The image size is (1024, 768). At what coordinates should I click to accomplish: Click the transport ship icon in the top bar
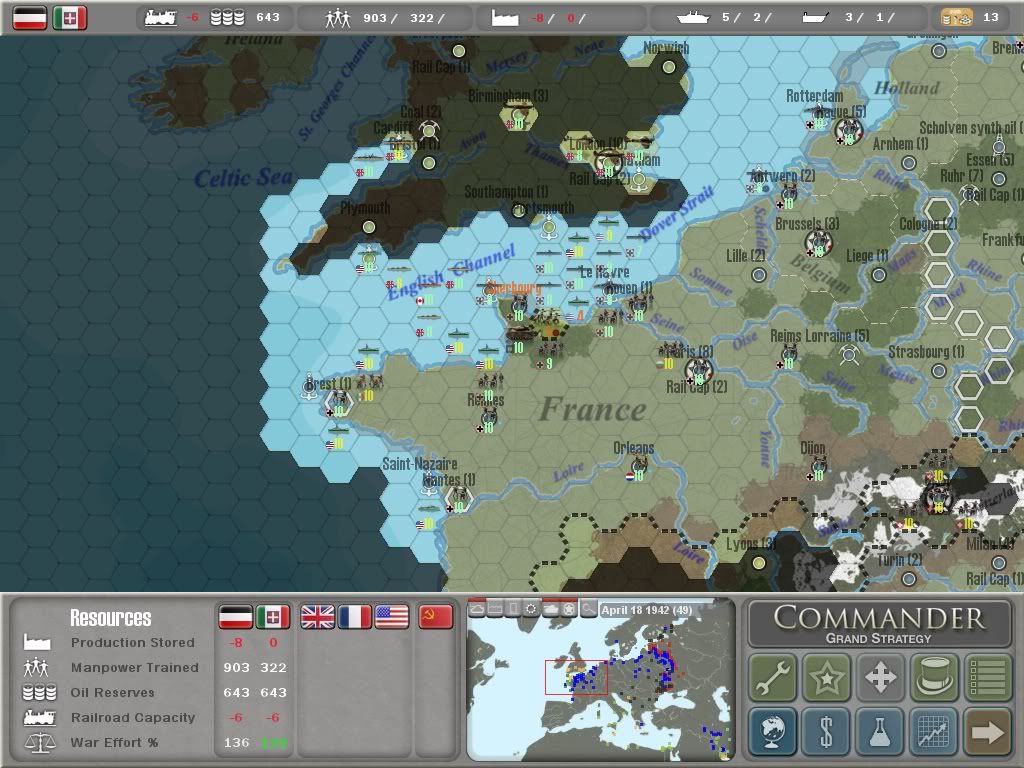816,18
